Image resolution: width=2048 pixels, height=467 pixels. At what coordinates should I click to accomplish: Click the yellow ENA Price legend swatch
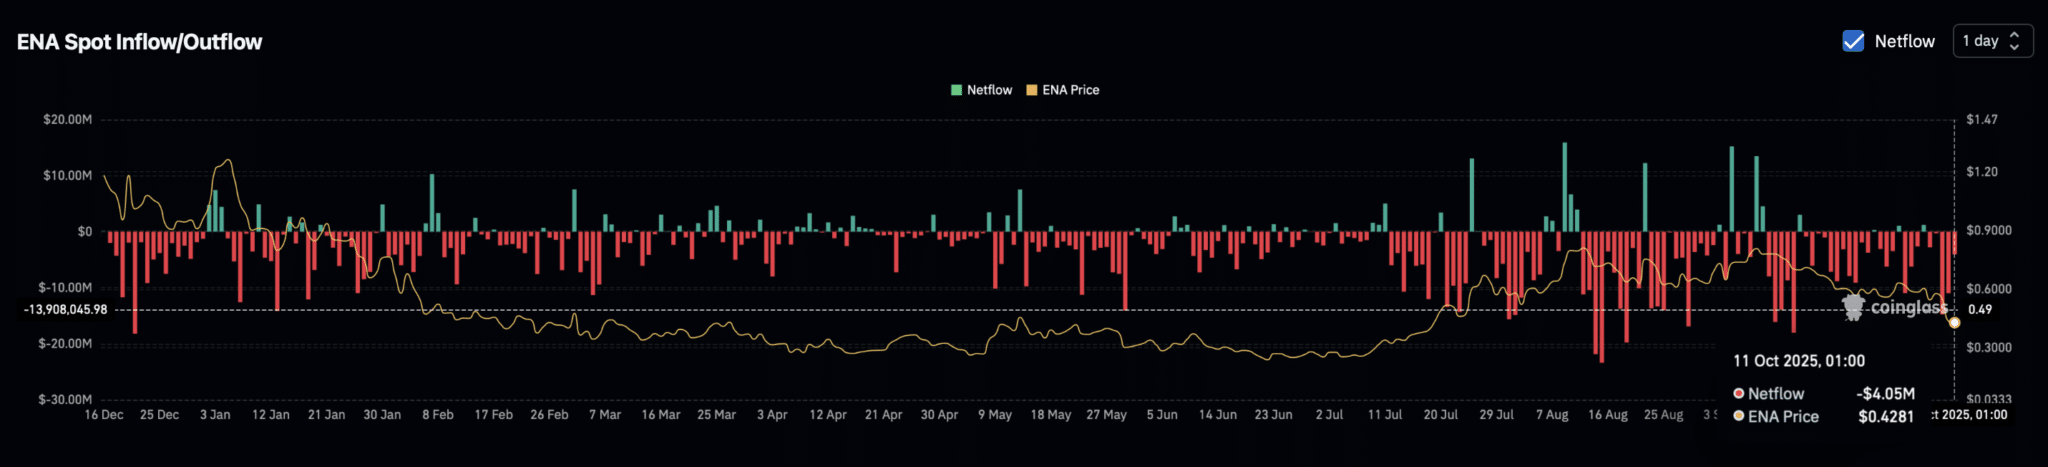pyautogui.click(x=1032, y=90)
